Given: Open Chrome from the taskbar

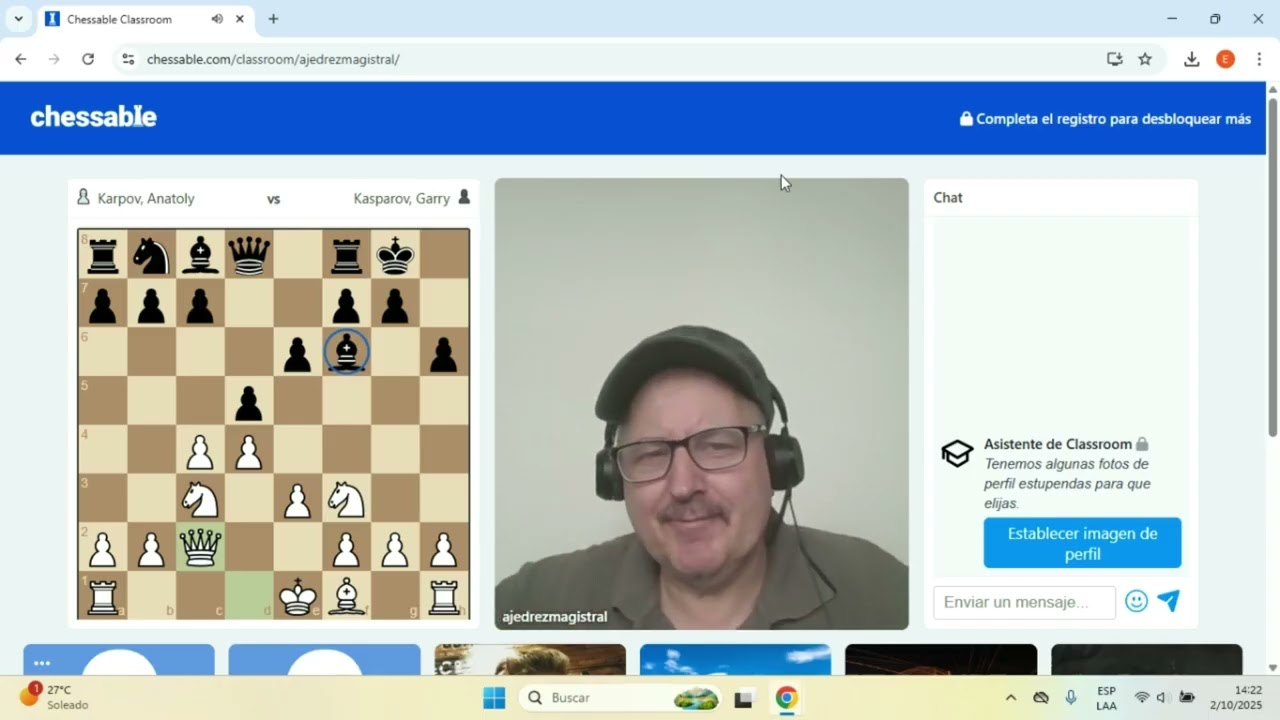Looking at the screenshot, I should click(787, 697).
